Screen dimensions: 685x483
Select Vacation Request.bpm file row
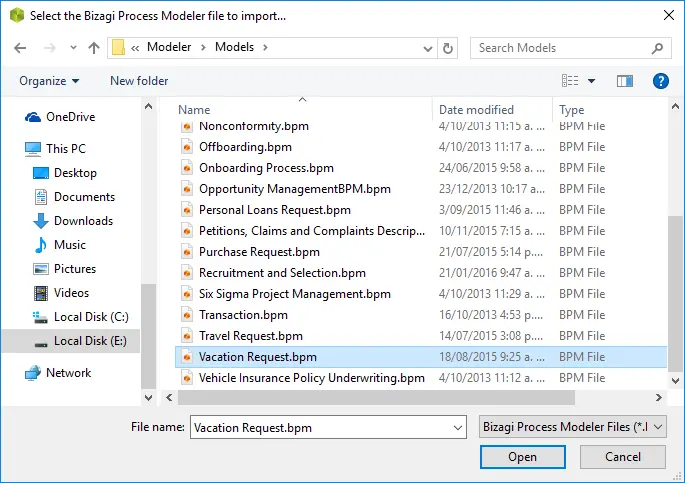pyautogui.click(x=421, y=357)
